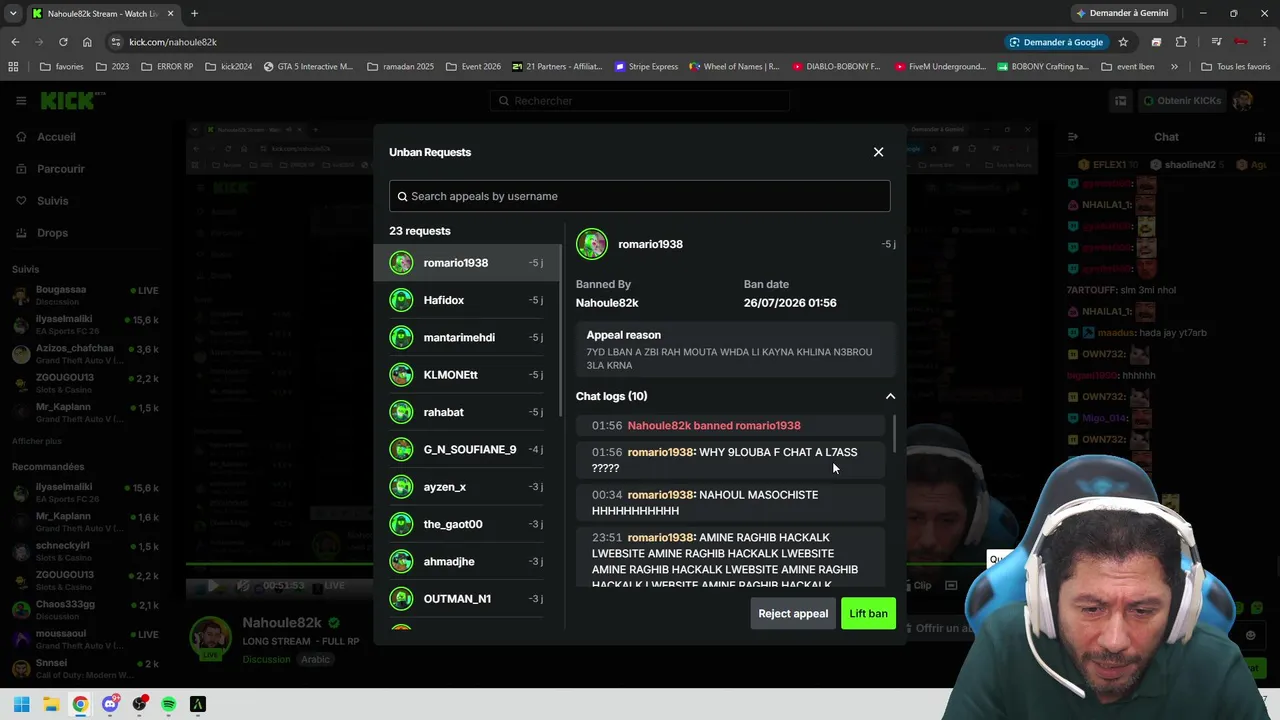Screen dimensions: 1280x720
Task: Open the chat users icon
Action: pos(1260,137)
